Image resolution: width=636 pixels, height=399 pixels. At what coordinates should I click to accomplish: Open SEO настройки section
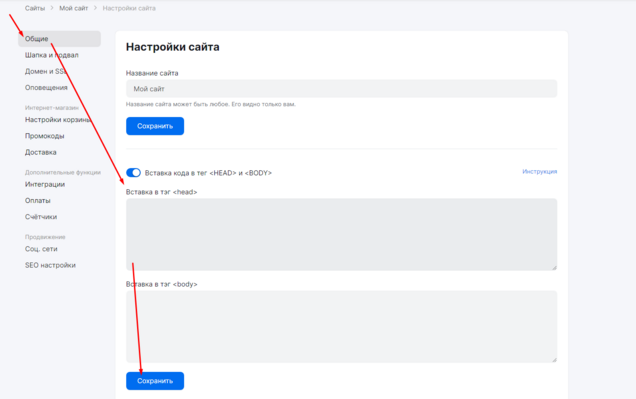50,265
